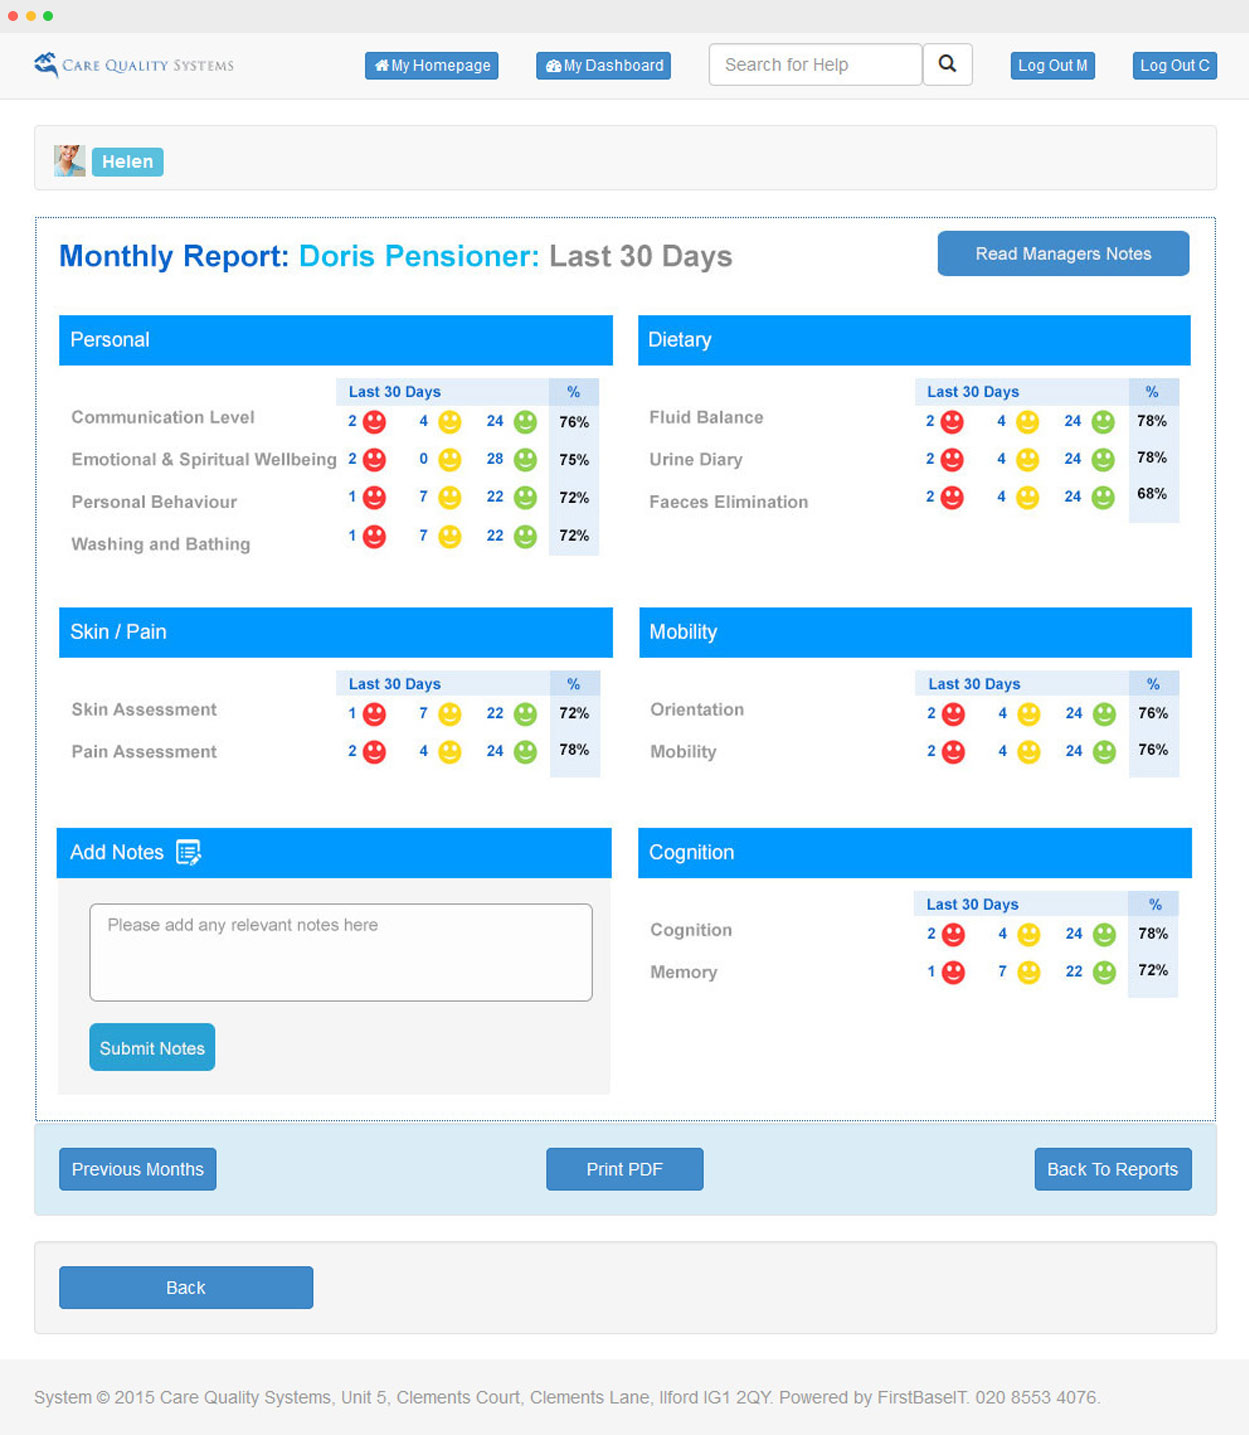
Task: Click into the relevant notes text area
Action: click(341, 952)
